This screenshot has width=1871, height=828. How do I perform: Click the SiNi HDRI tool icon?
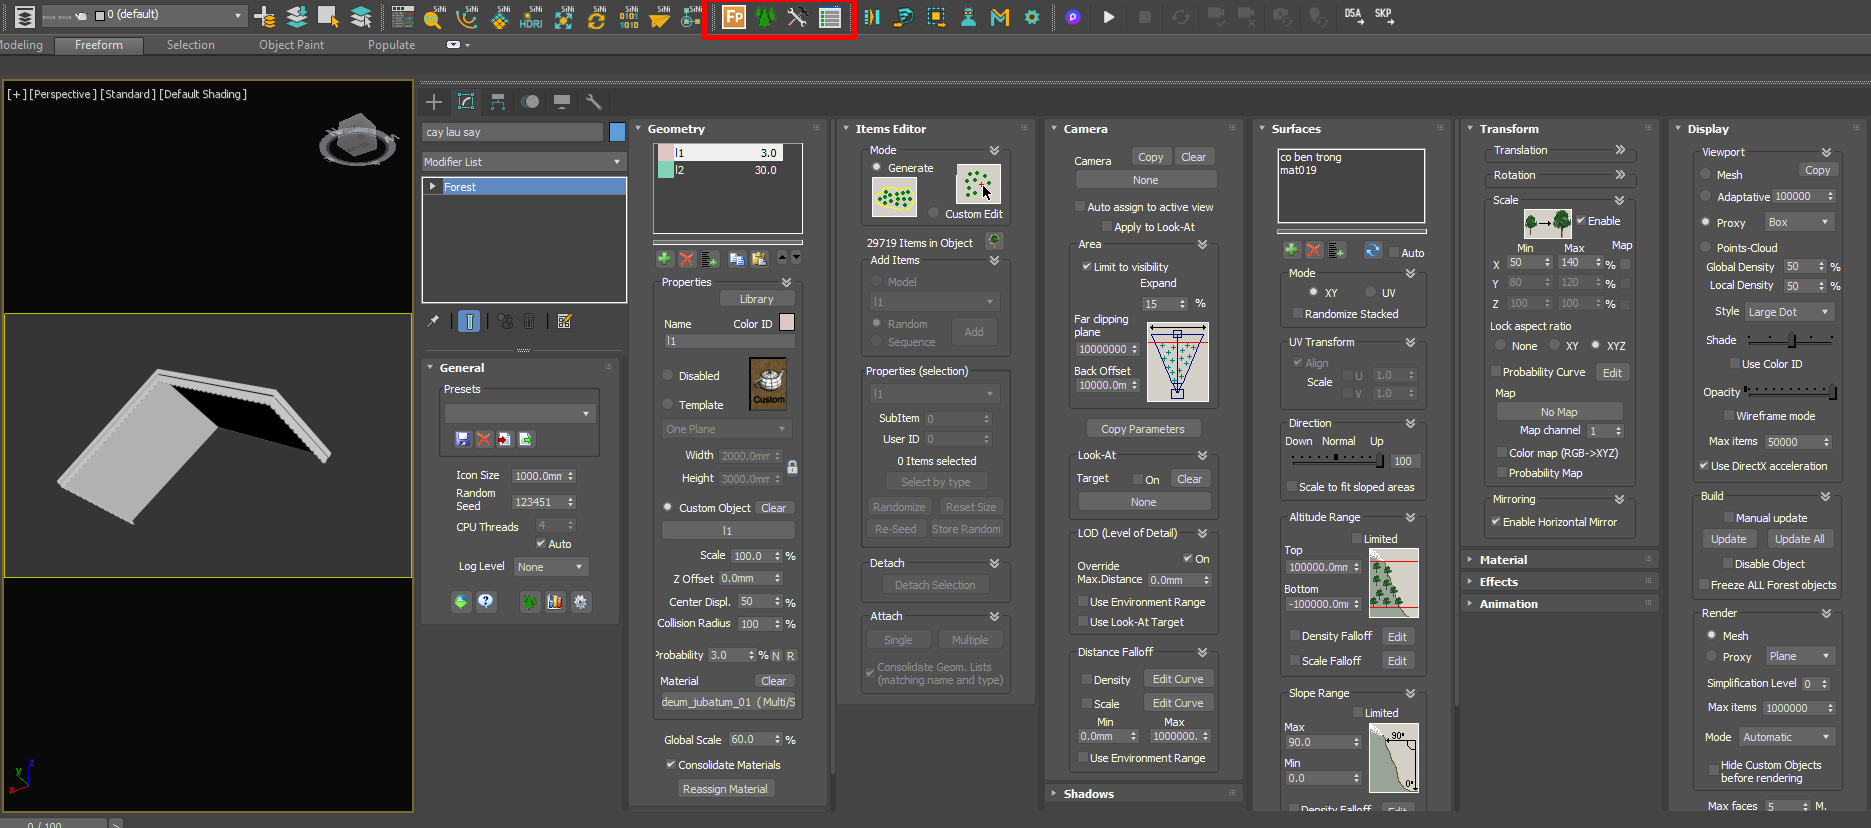point(531,17)
